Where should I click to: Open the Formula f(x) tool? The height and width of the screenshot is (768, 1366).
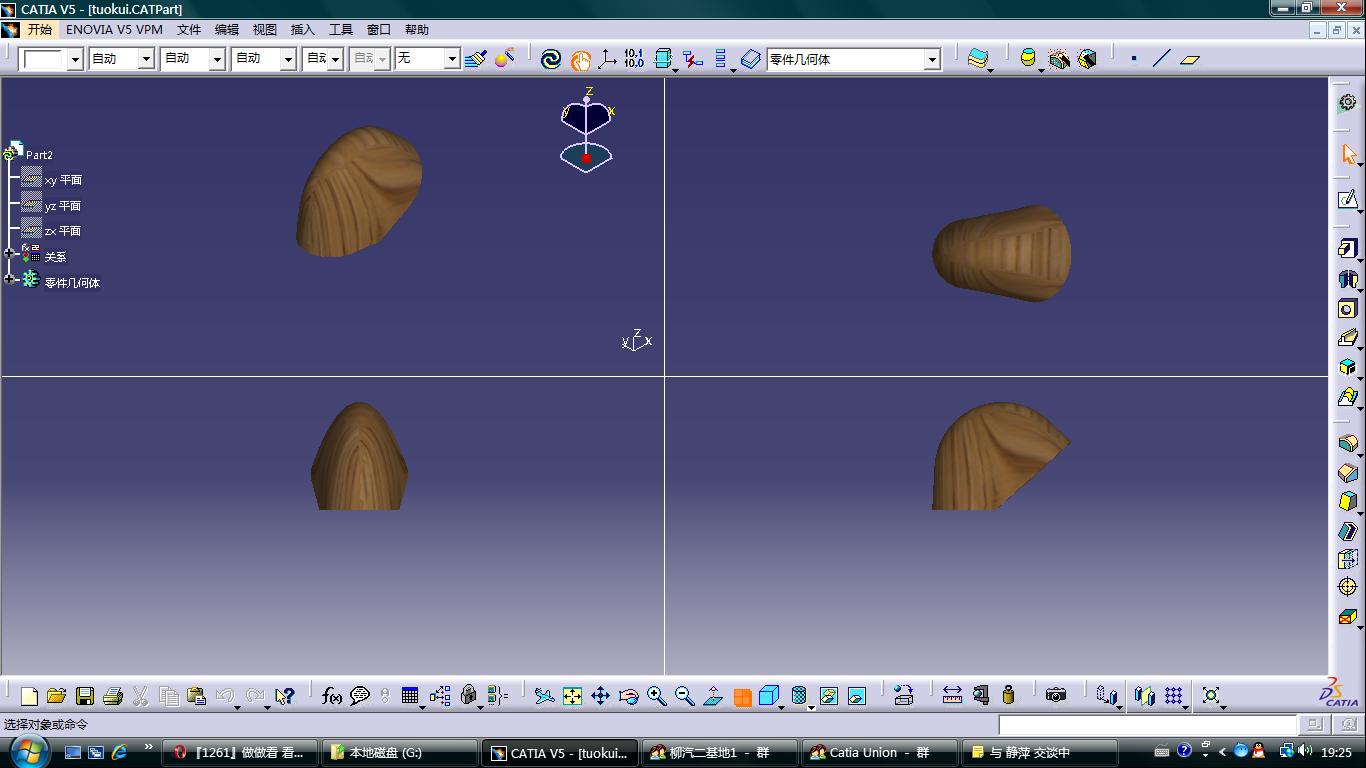tap(332, 696)
